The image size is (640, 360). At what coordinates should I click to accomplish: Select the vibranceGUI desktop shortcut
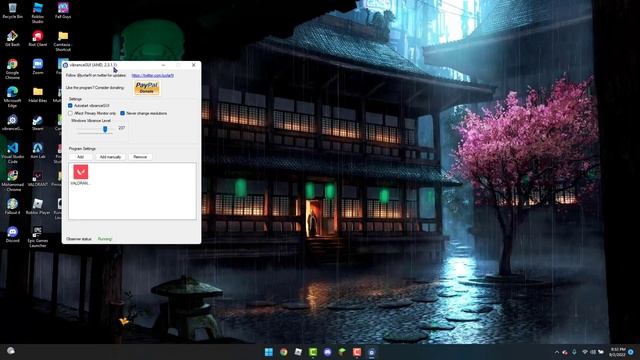point(12,122)
